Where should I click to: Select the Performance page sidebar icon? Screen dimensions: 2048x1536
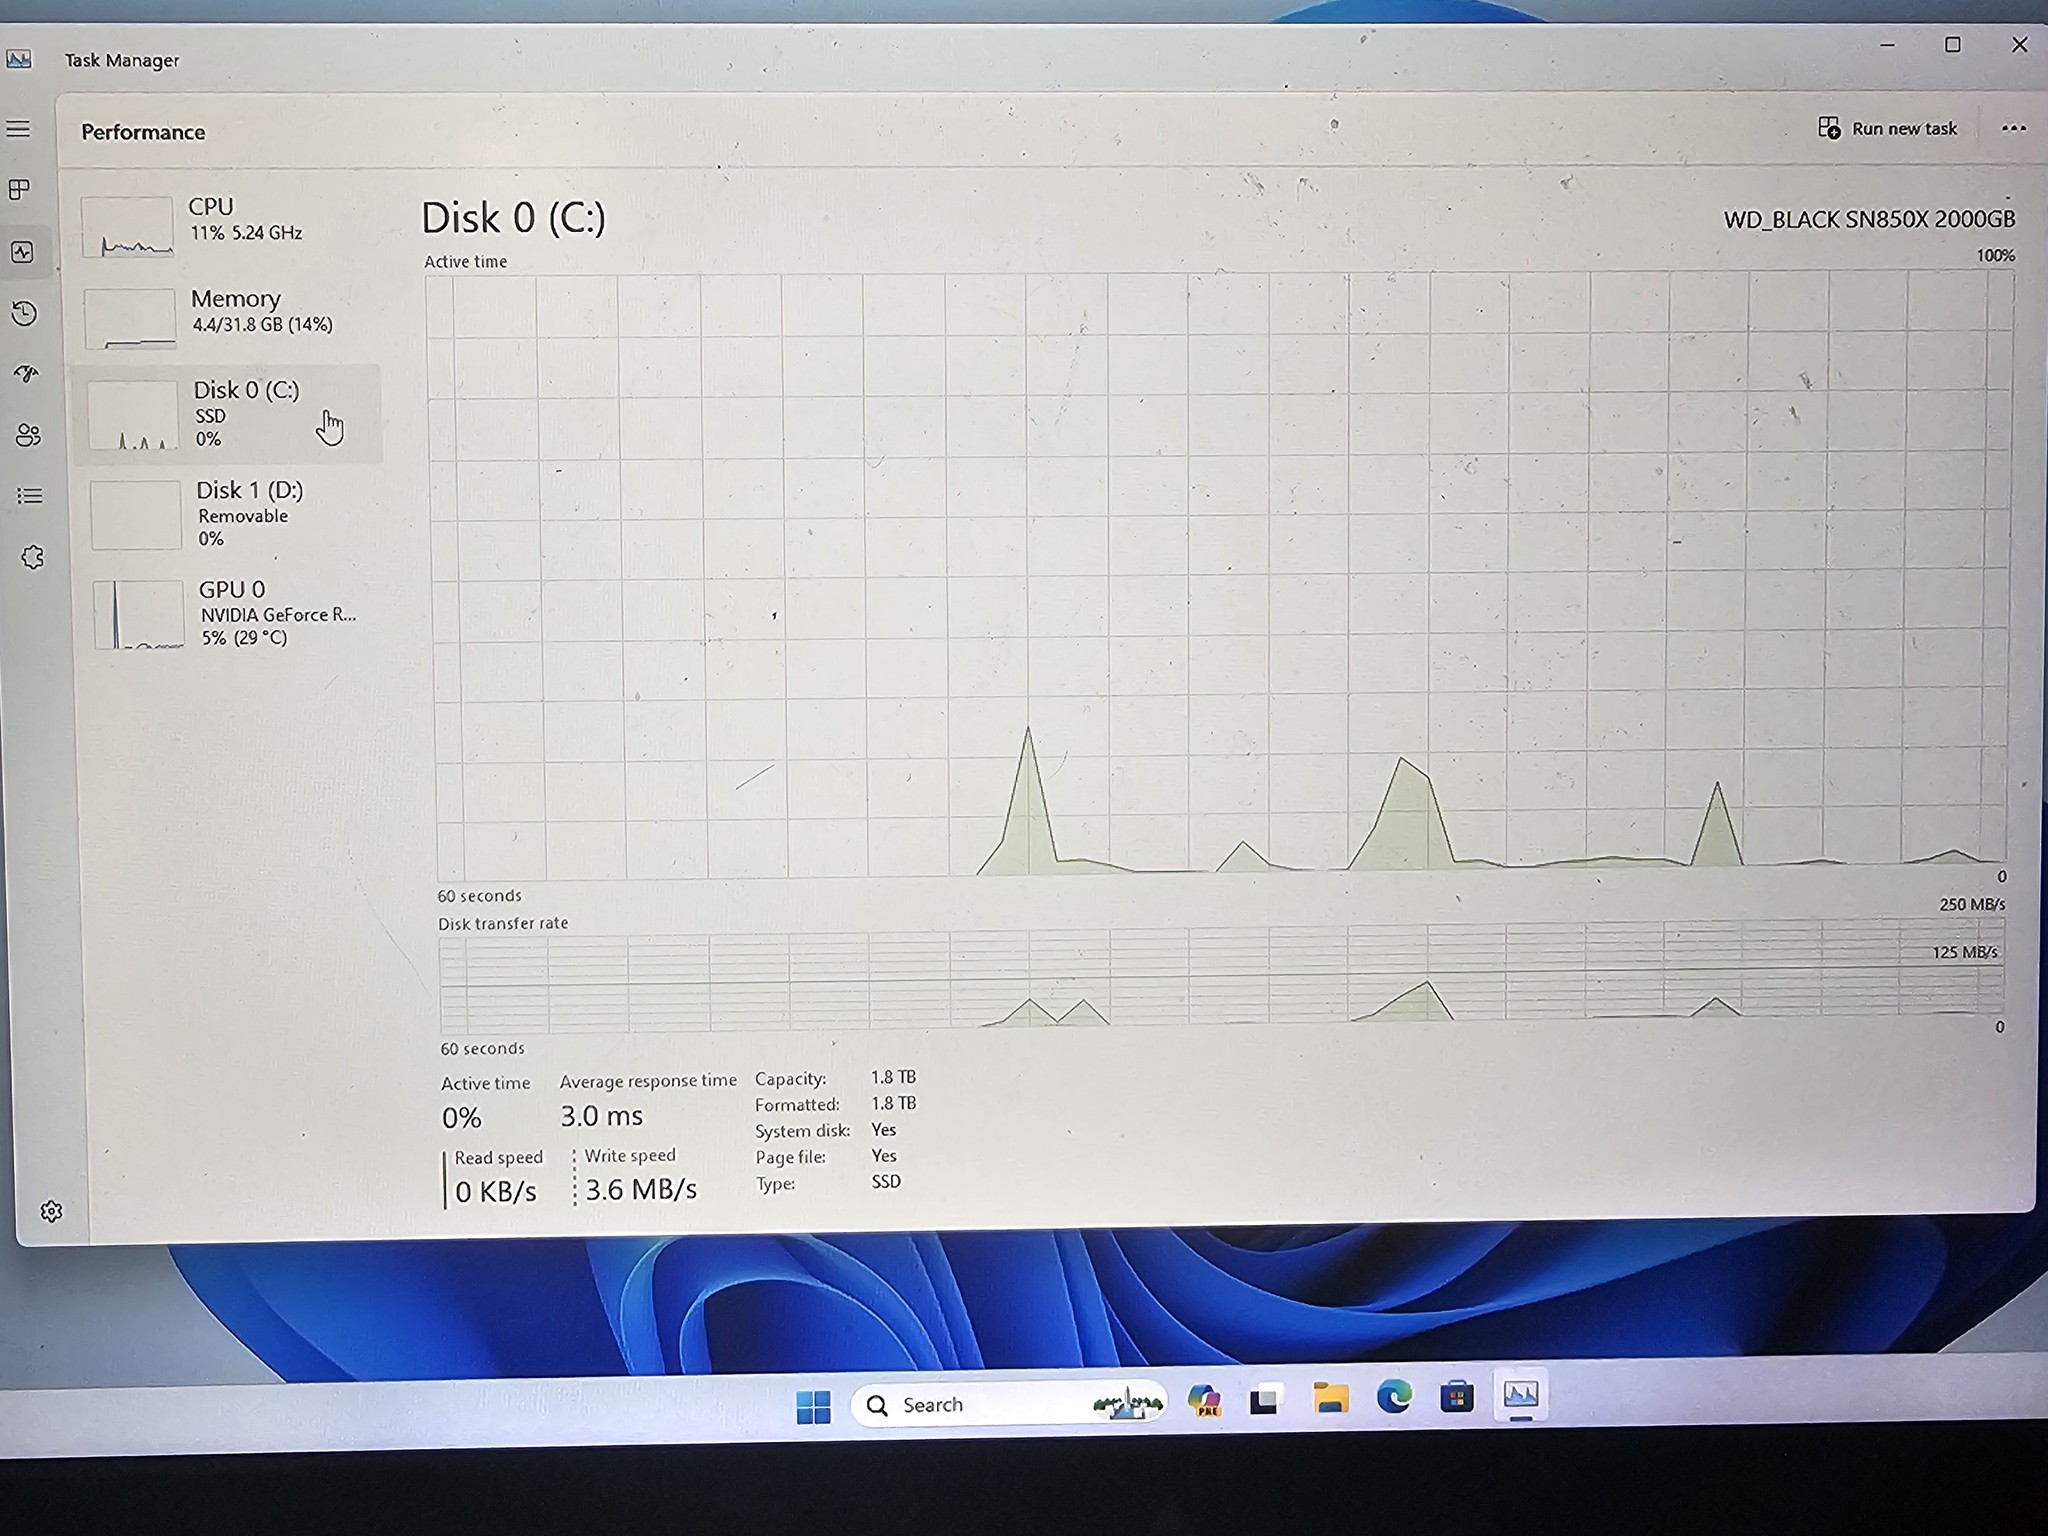click(x=22, y=252)
